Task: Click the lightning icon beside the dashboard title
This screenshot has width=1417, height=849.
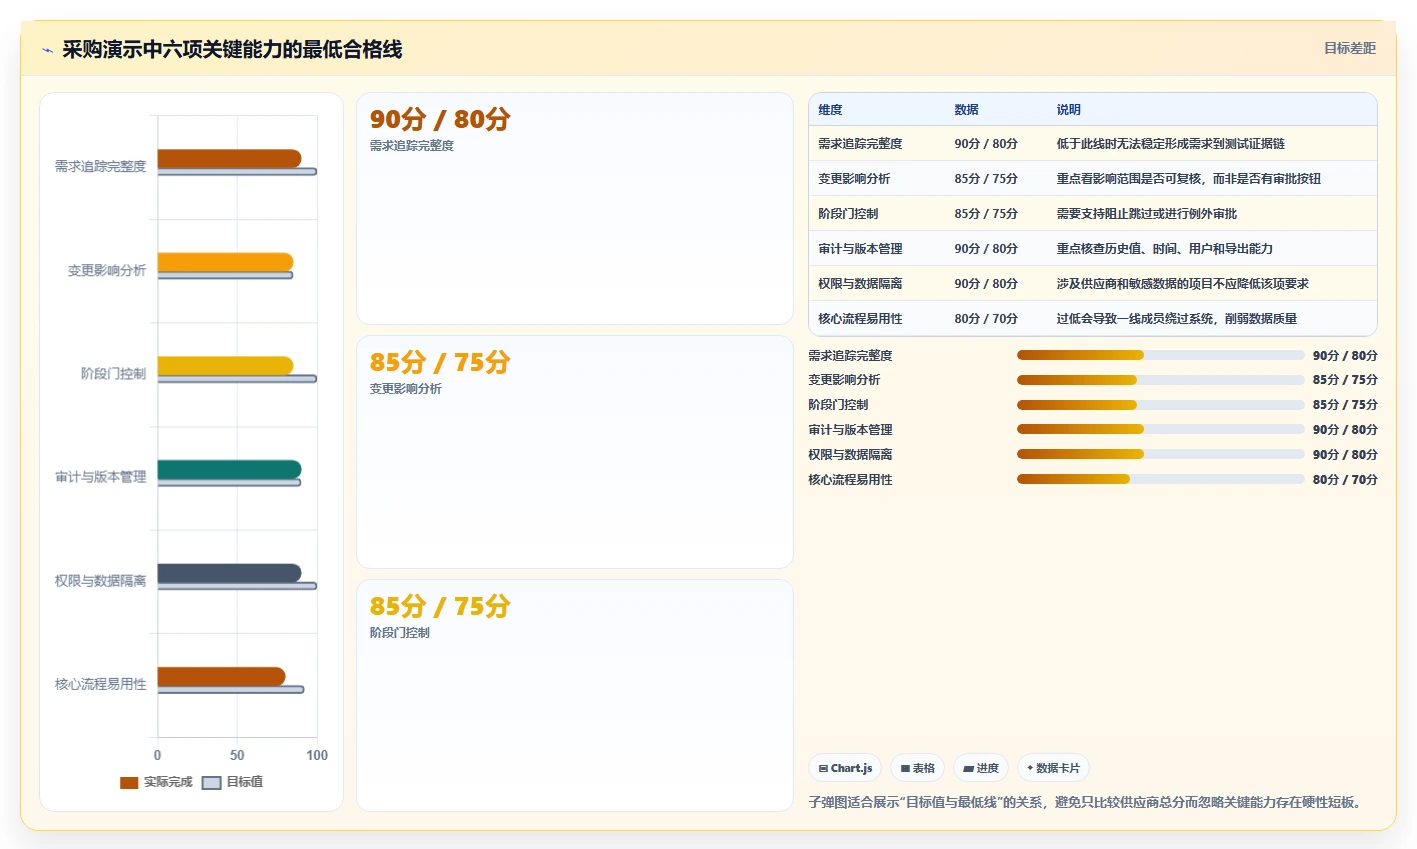Action: [47, 50]
